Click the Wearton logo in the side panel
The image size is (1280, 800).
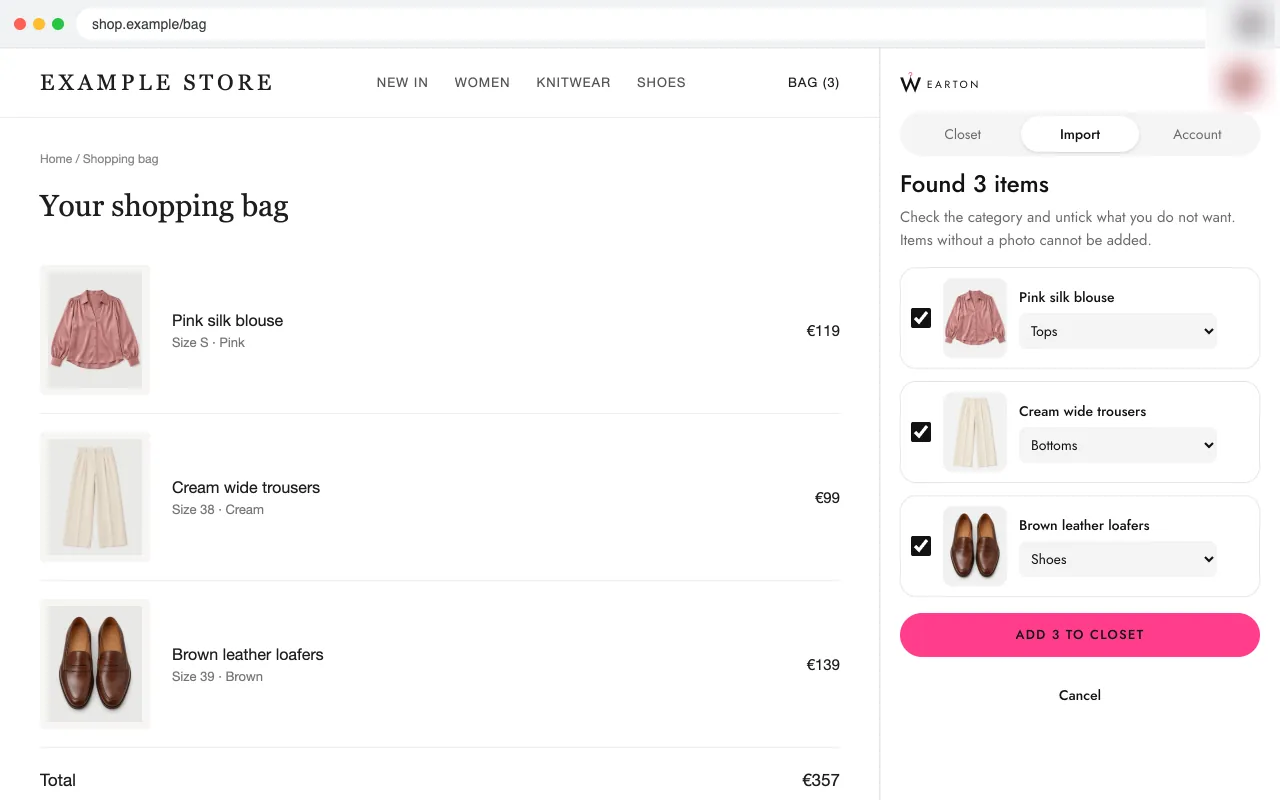(939, 83)
